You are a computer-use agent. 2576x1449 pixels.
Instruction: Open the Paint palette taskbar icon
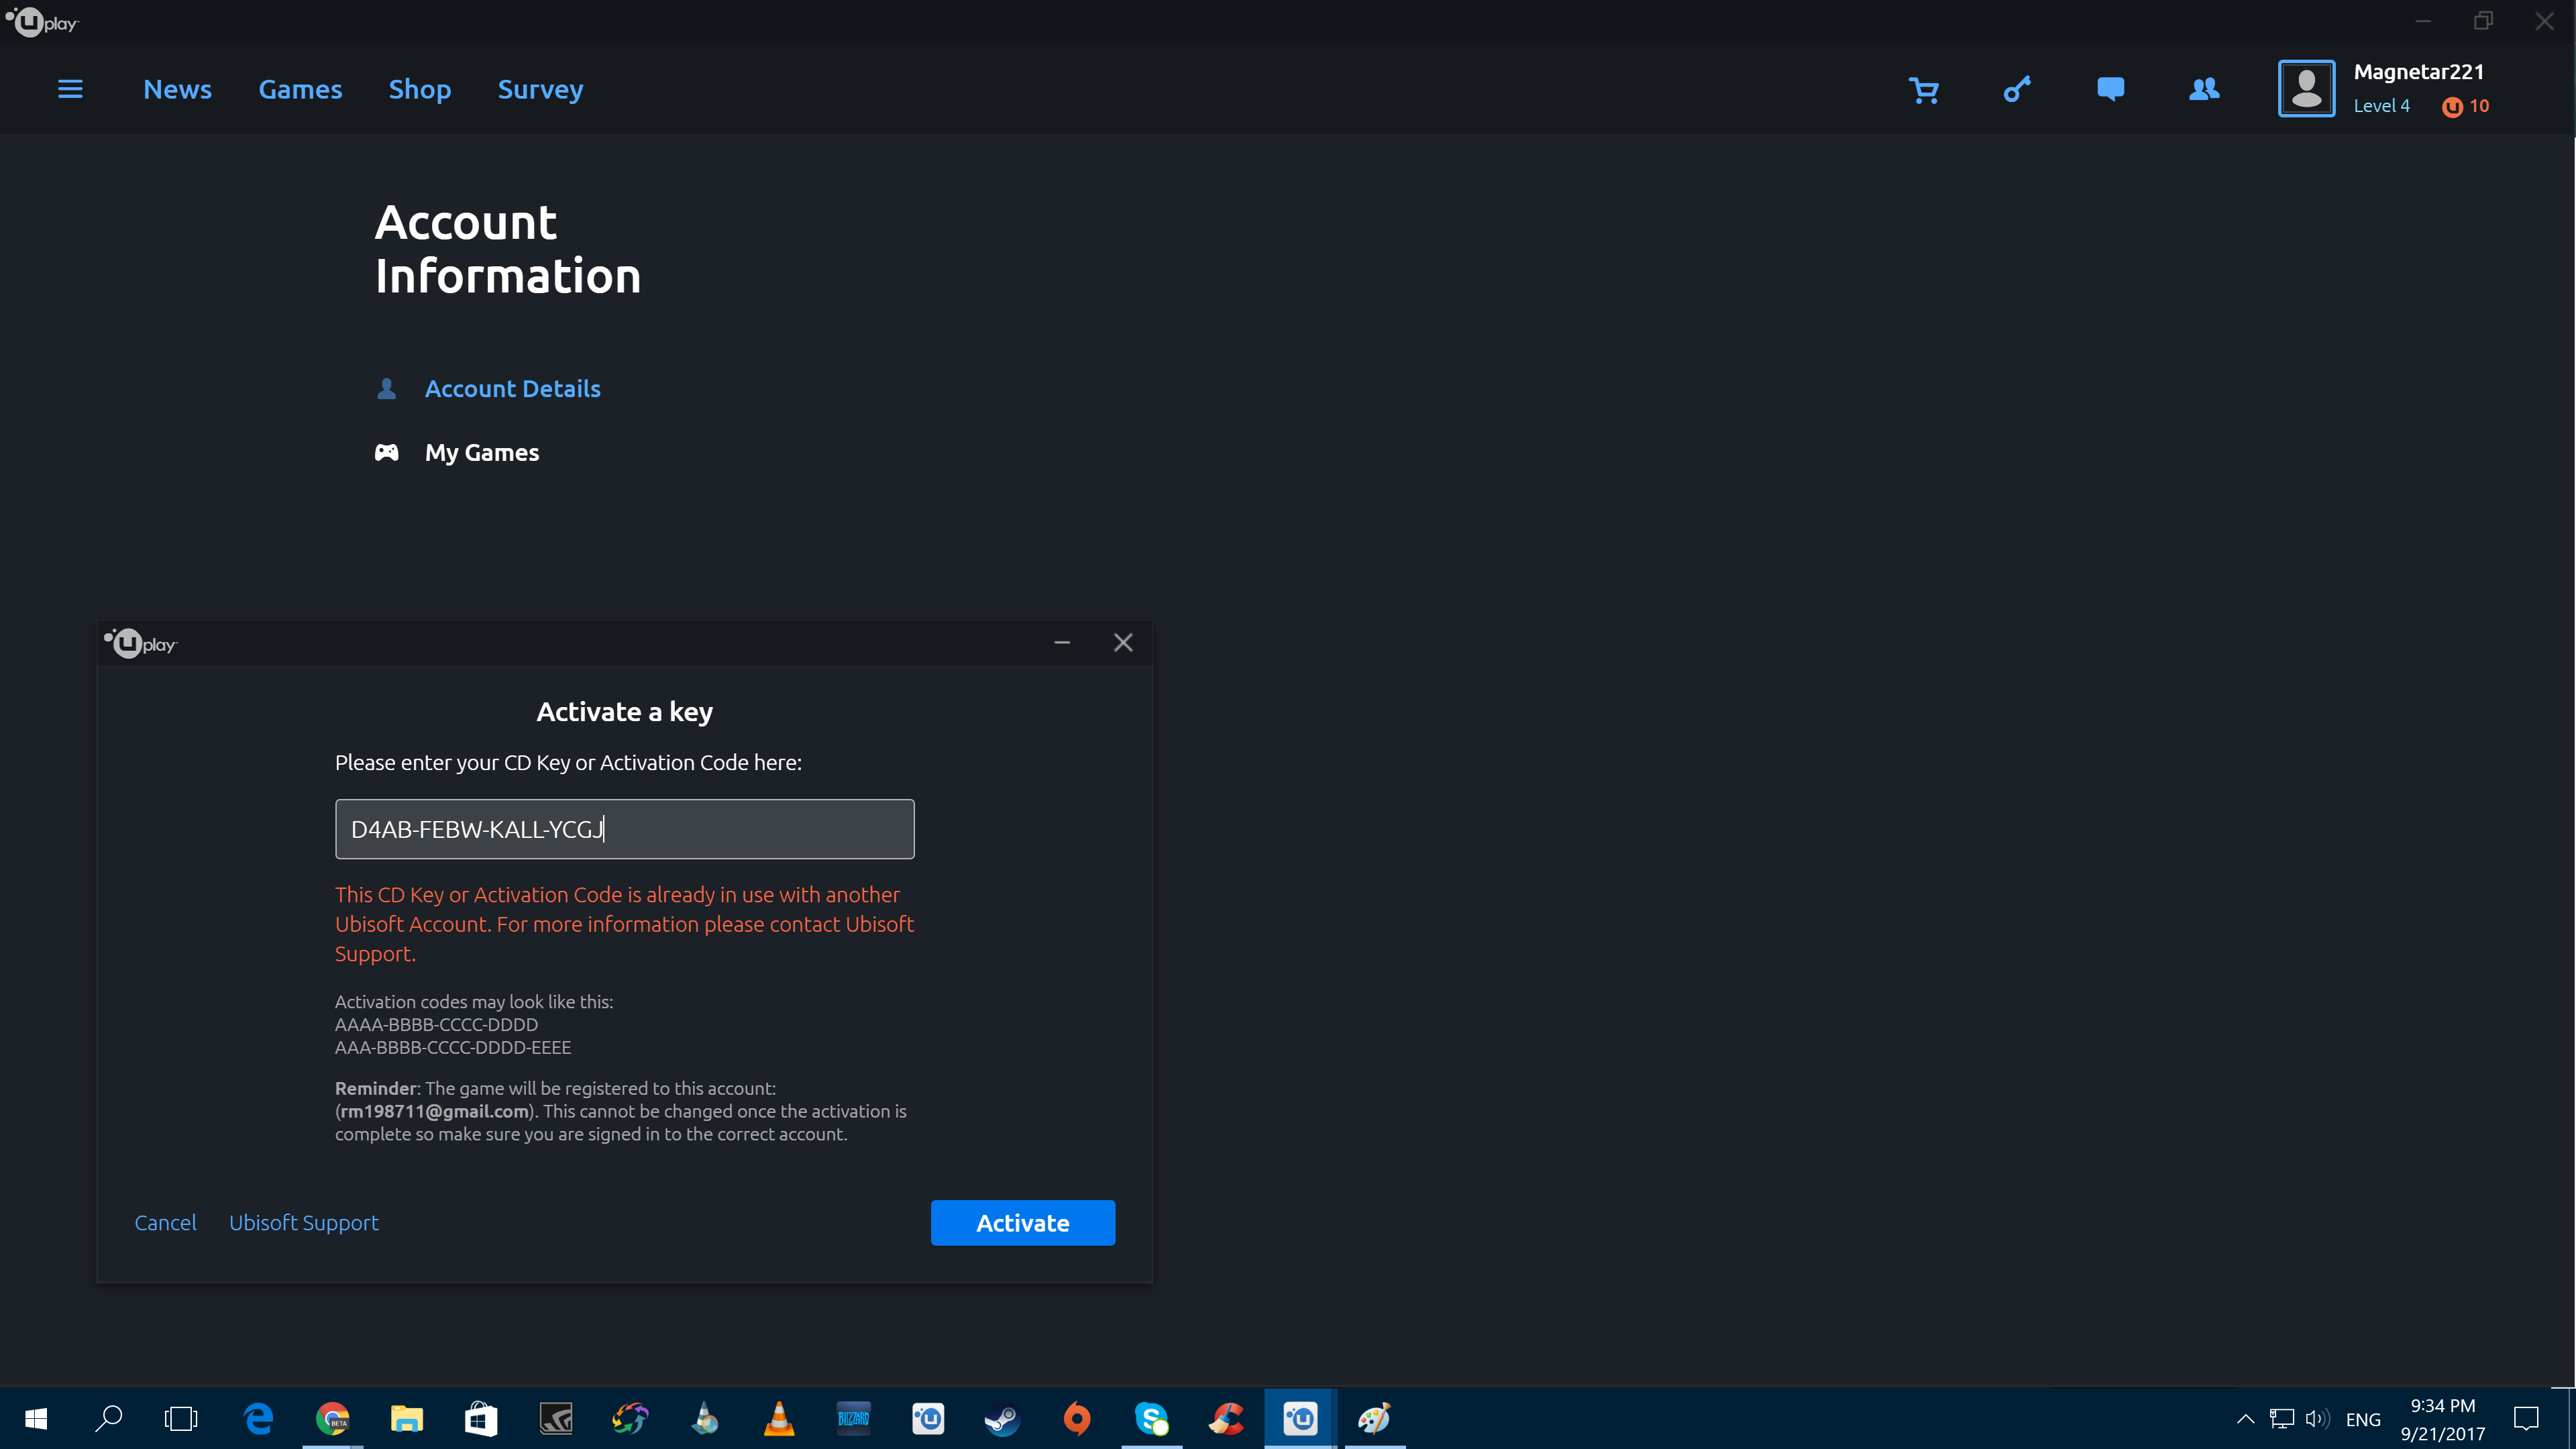[x=1375, y=1418]
